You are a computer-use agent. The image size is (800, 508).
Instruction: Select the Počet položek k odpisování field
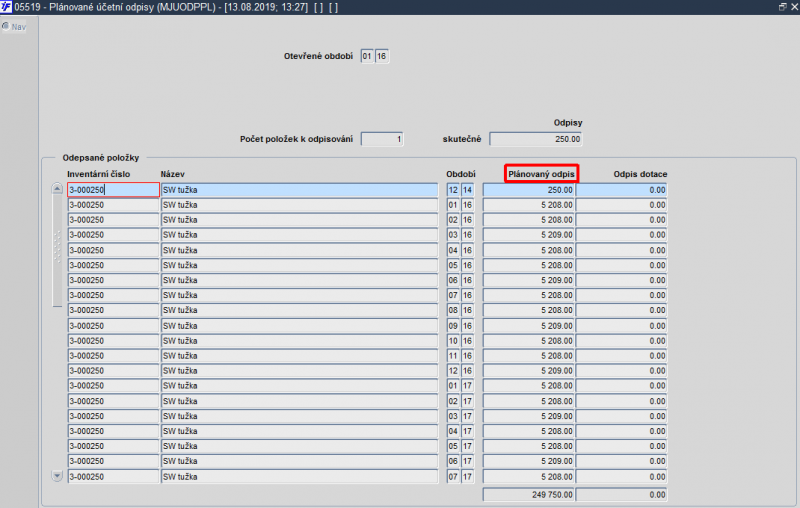tap(382, 139)
